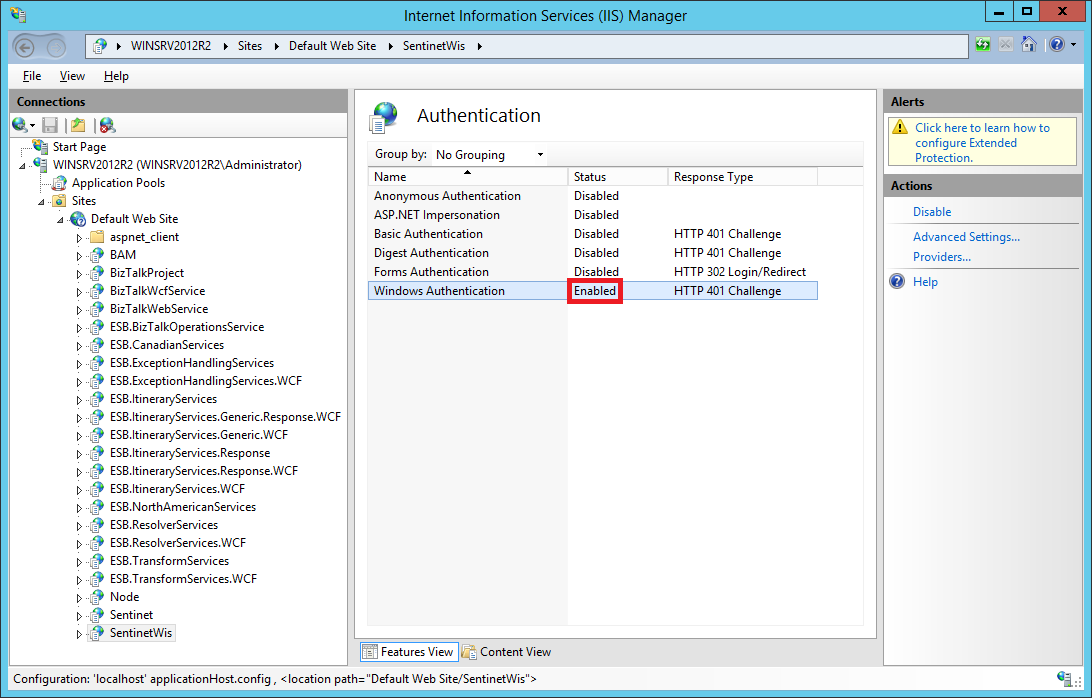
Task: Click the Help icon in Actions pane
Action: (x=898, y=281)
